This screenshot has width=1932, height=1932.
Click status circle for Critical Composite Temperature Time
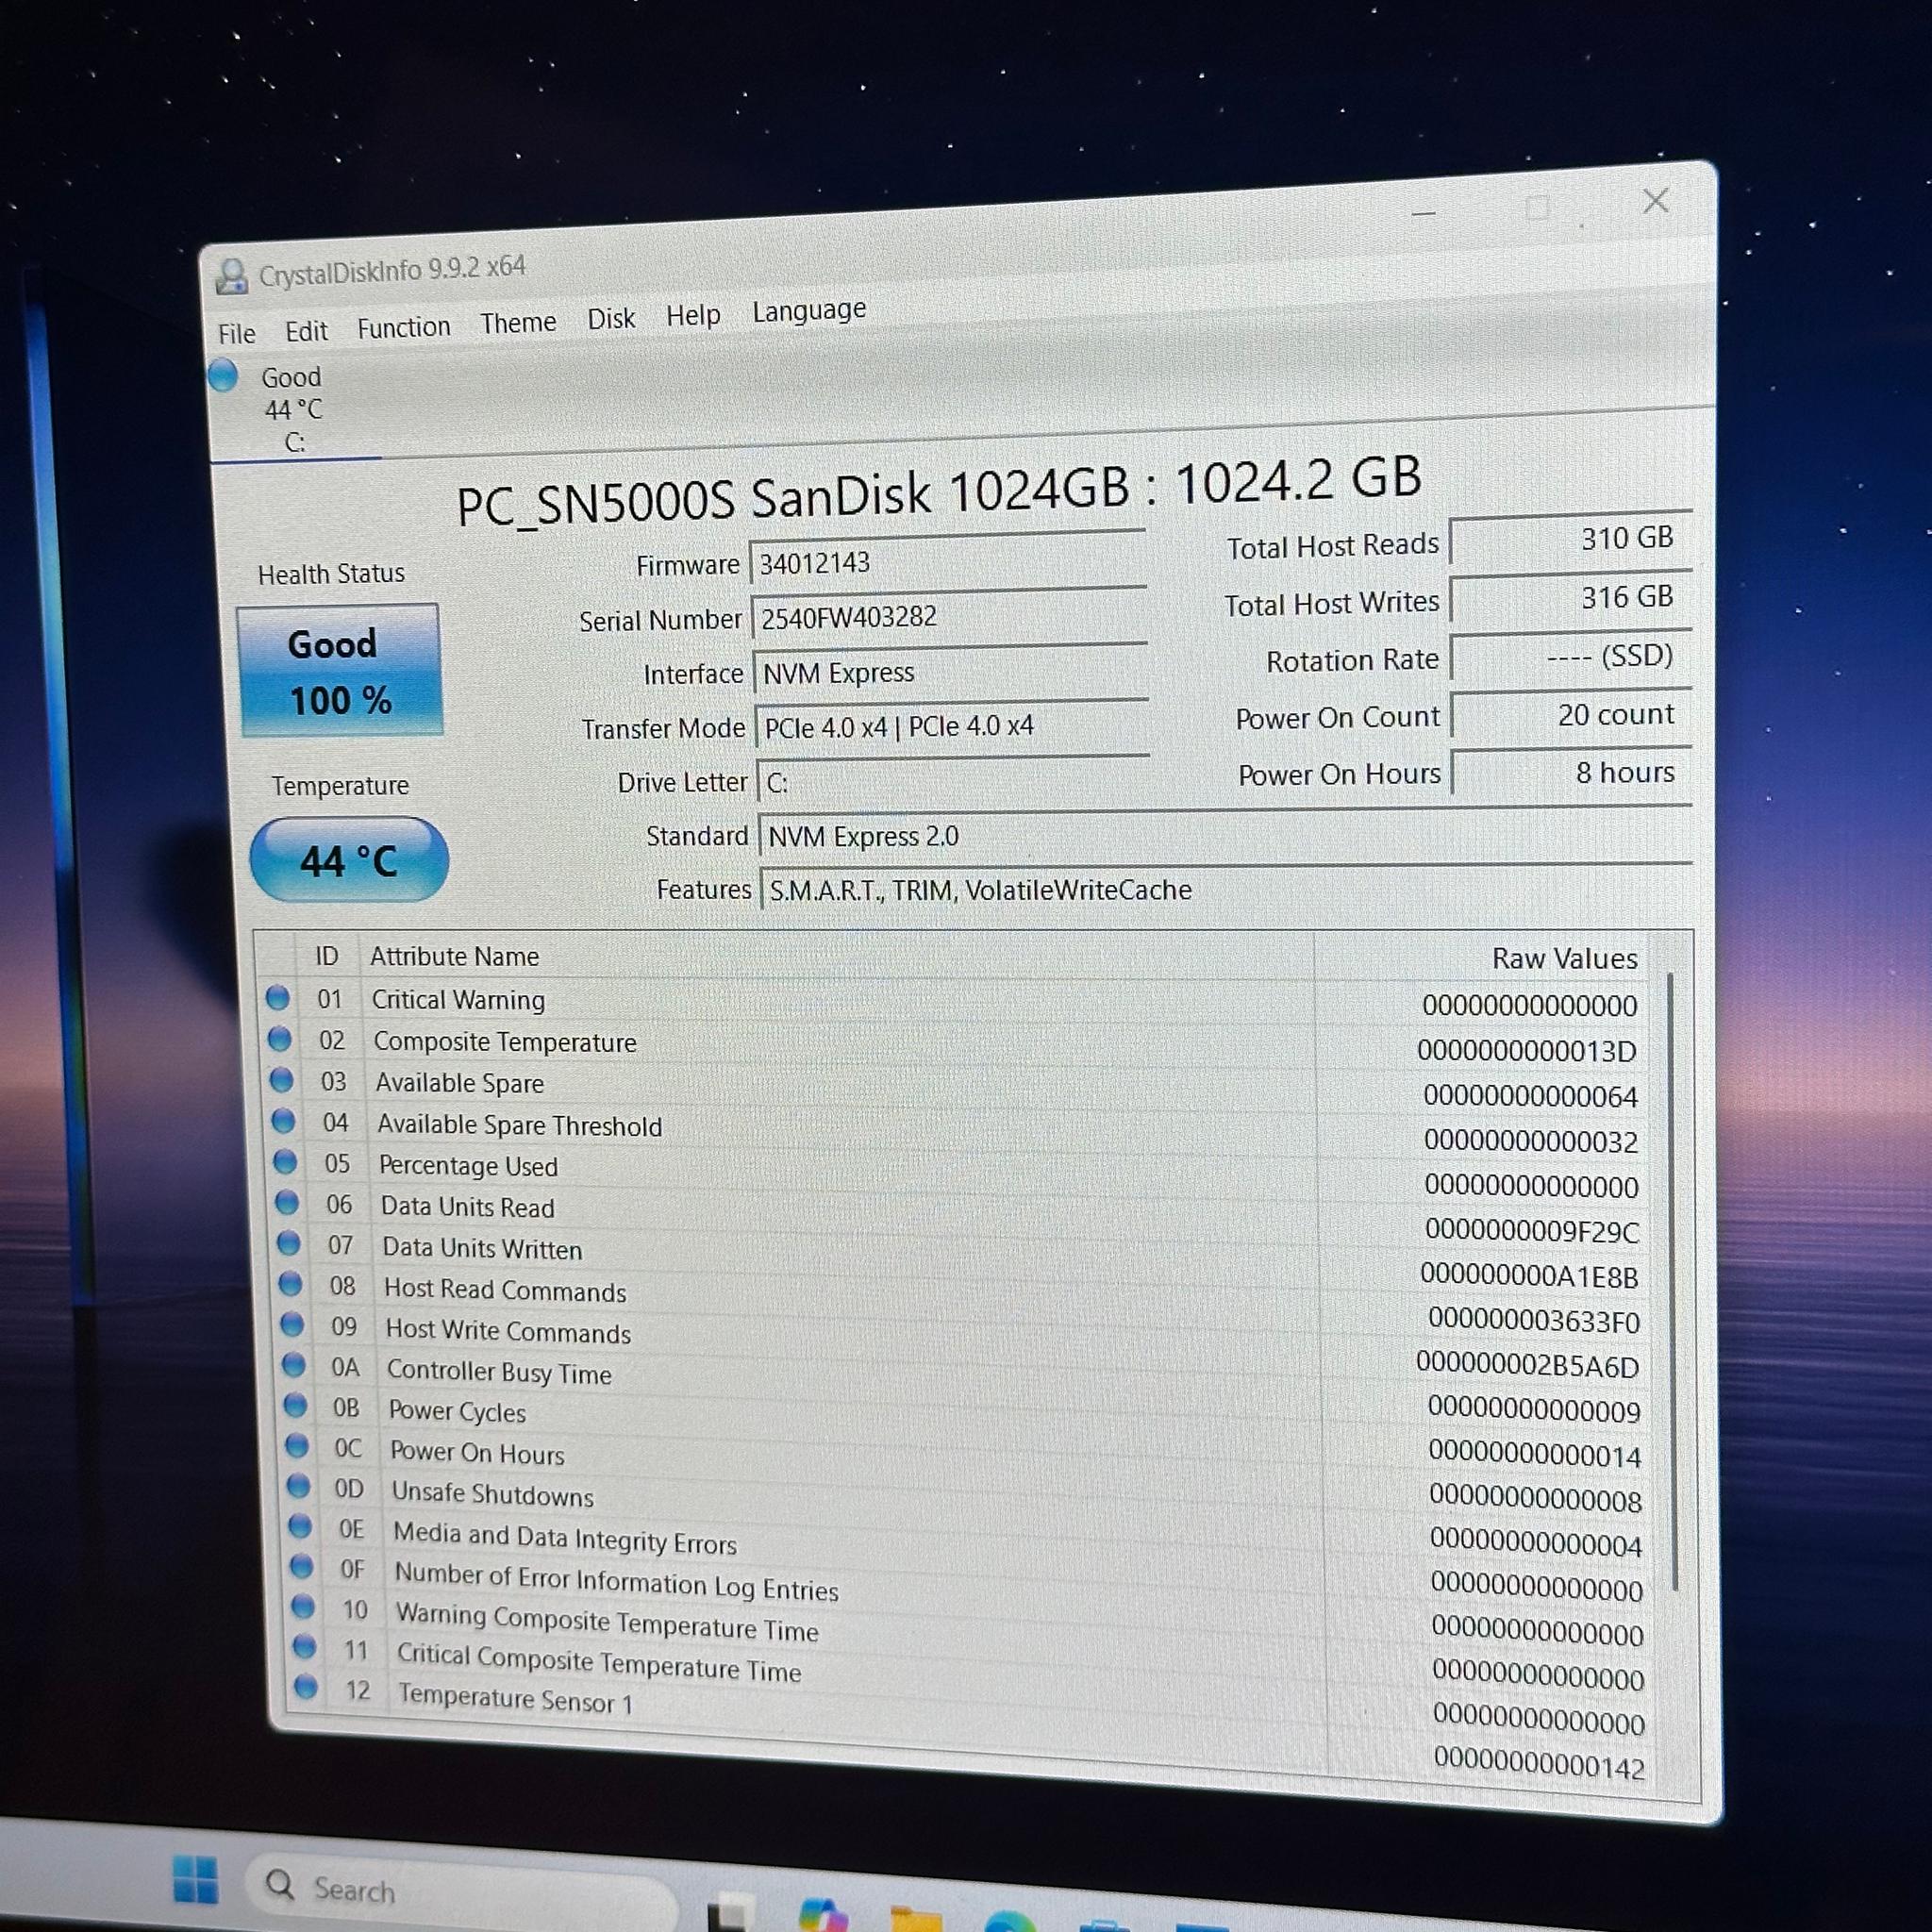[x=305, y=1646]
